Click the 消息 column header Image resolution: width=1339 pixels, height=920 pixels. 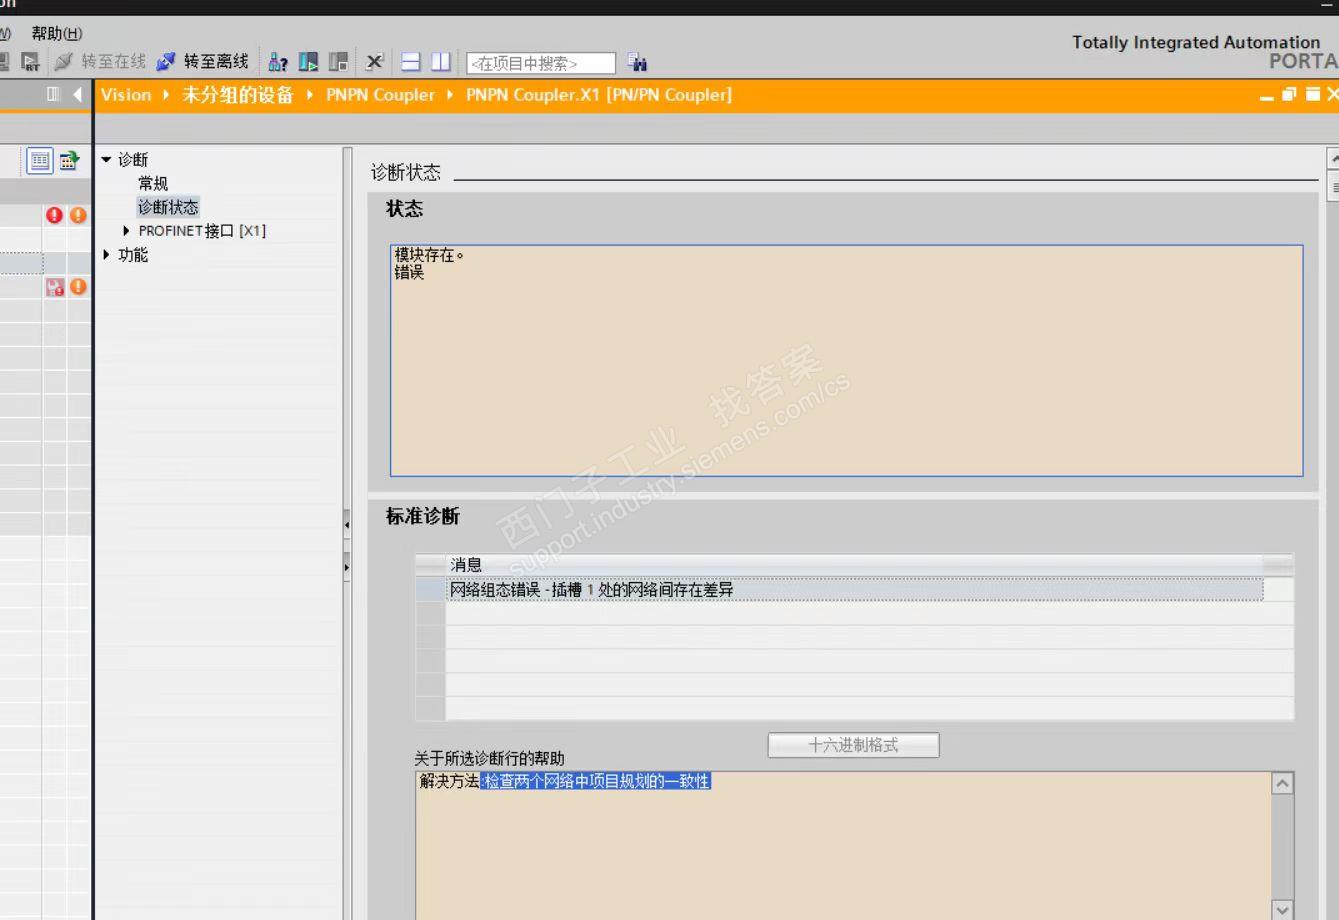[x=854, y=565]
